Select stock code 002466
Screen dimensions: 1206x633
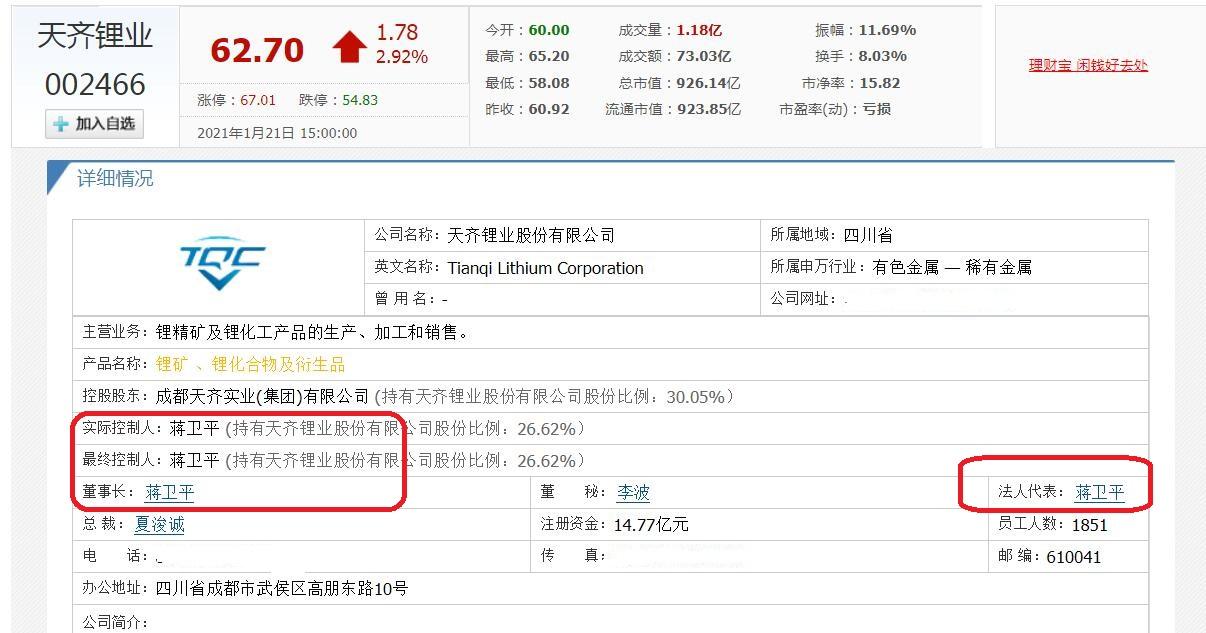95,84
